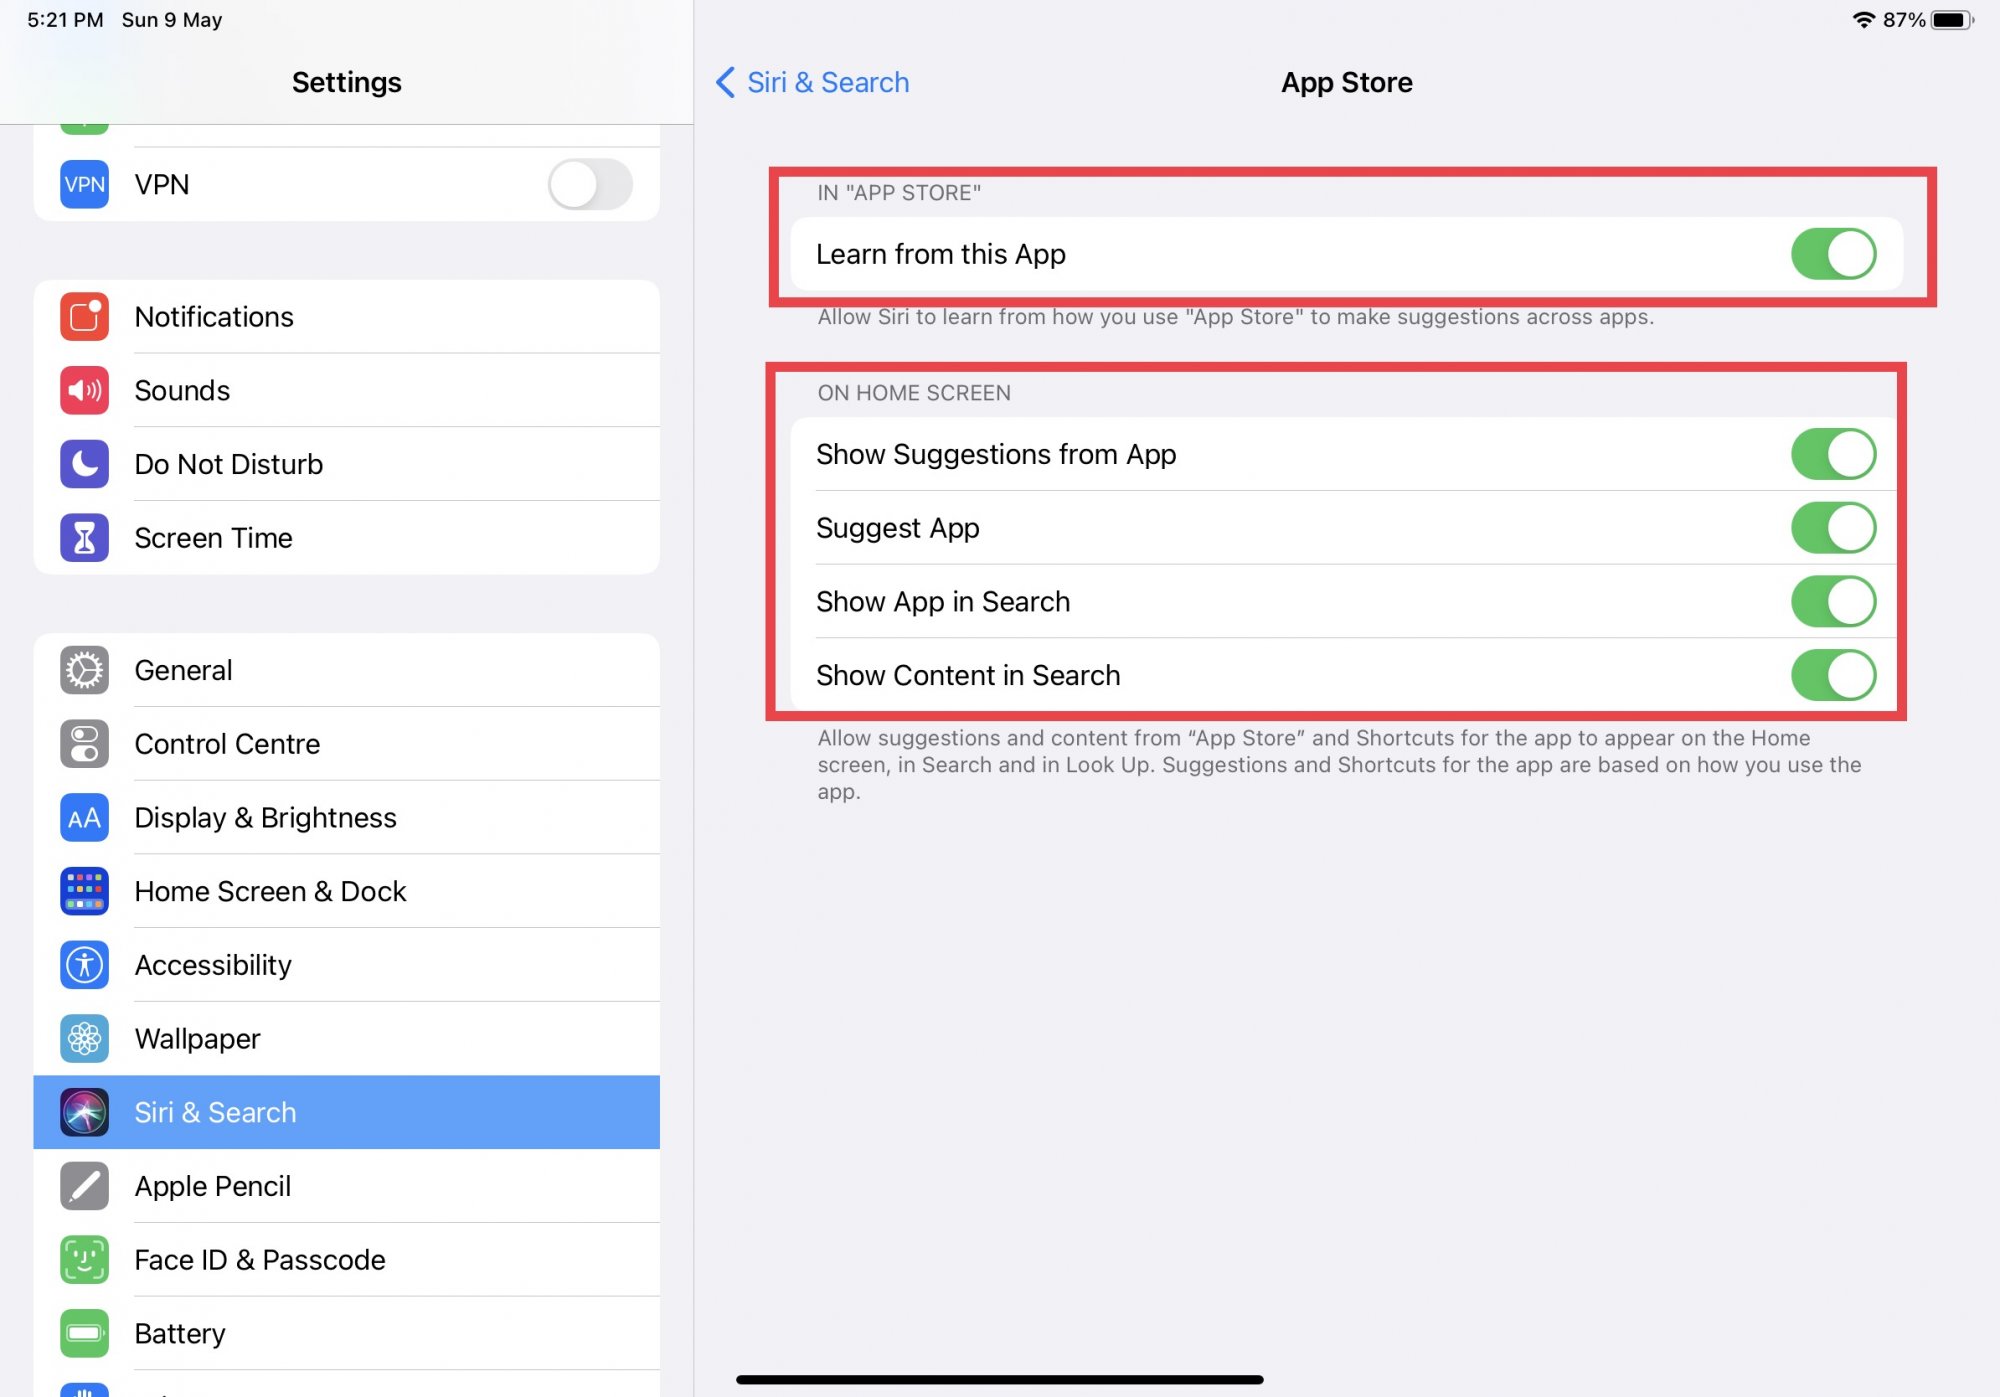The image size is (2000, 1397).
Task: Go back to Siri & Search
Action: [813, 82]
